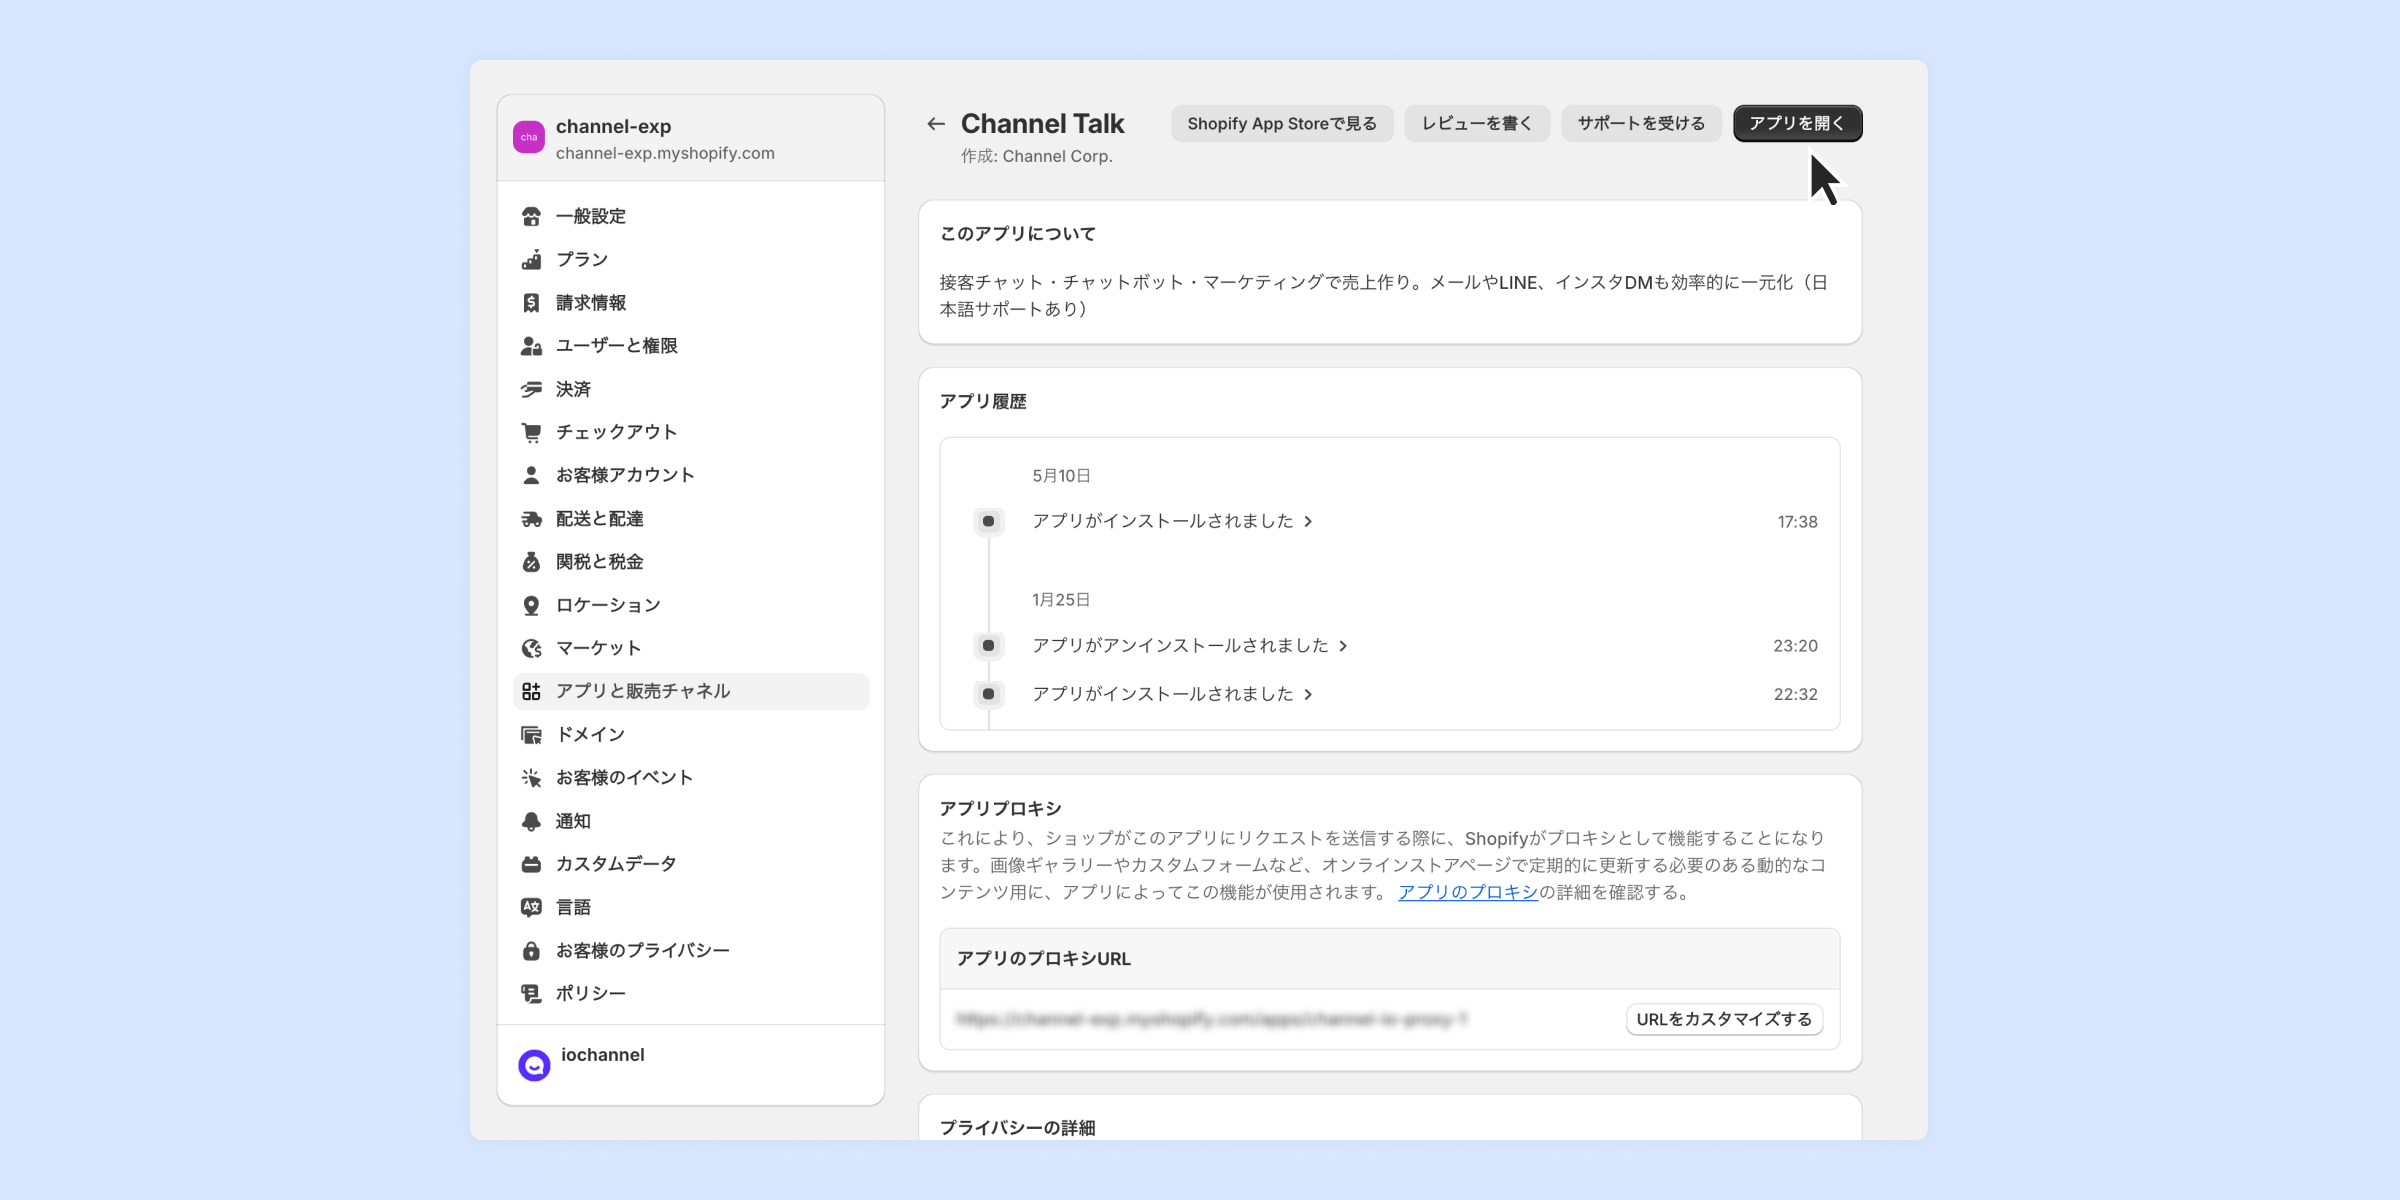Click the timeline dot for 23:20 uninstall event
The height and width of the screenshot is (1200, 2400).
pyautogui.click(x=988, y=645)
